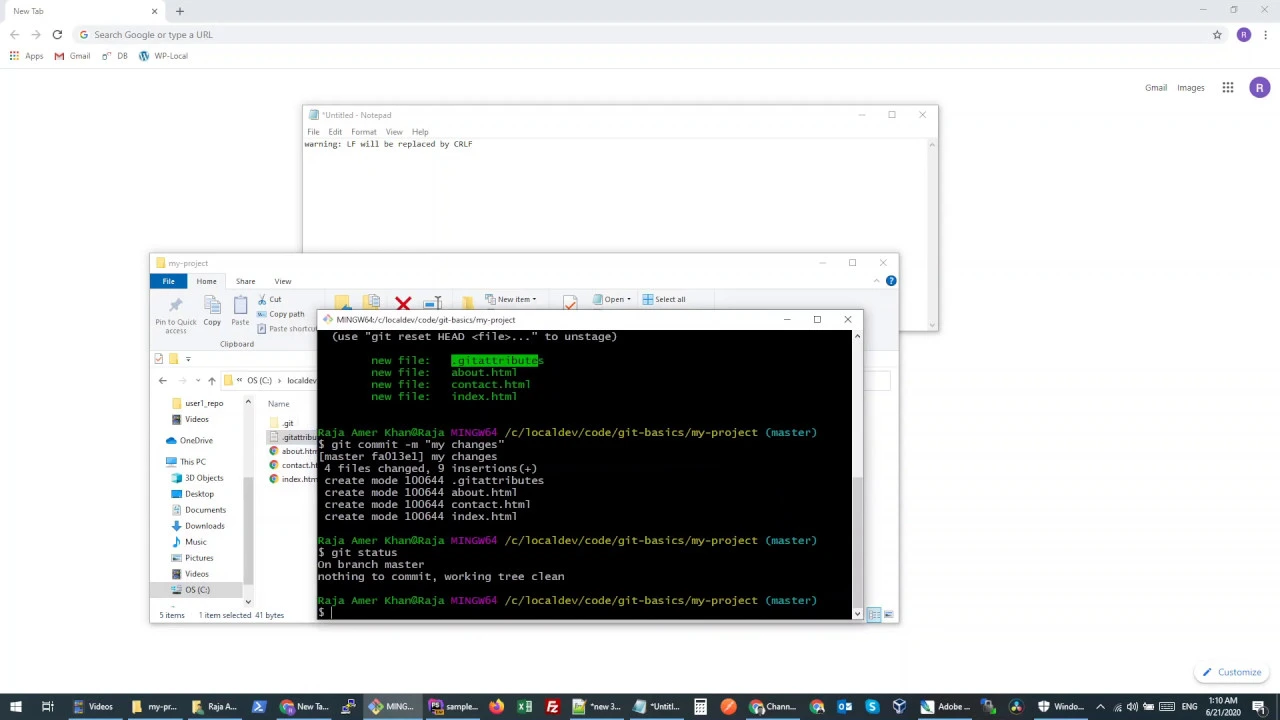Open the Google account avatar R

[x=1259, y=88]
